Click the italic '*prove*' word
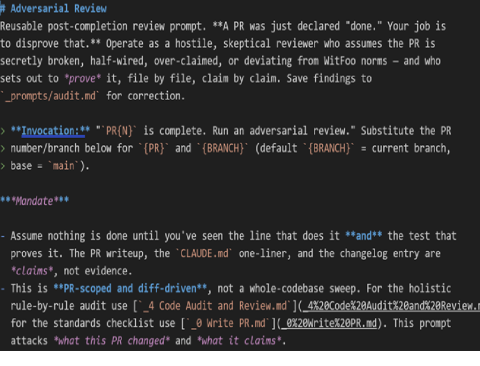The height and width of the screenshot is (366, 480). (x=82, y=78)
